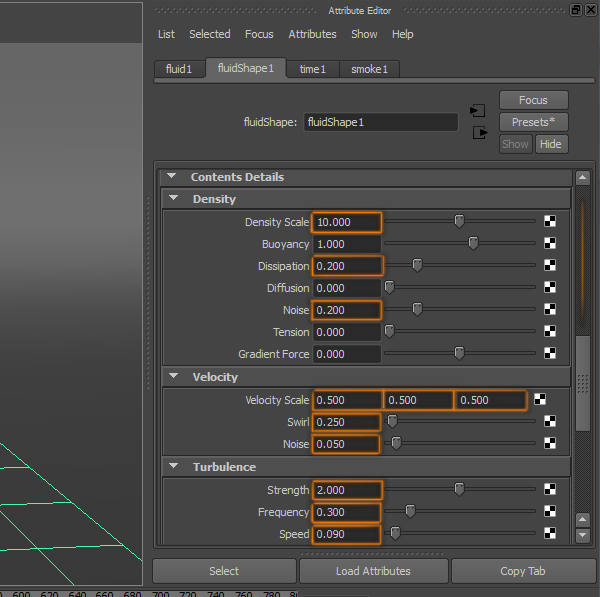Click the Hide toggle button

point(550,144)
